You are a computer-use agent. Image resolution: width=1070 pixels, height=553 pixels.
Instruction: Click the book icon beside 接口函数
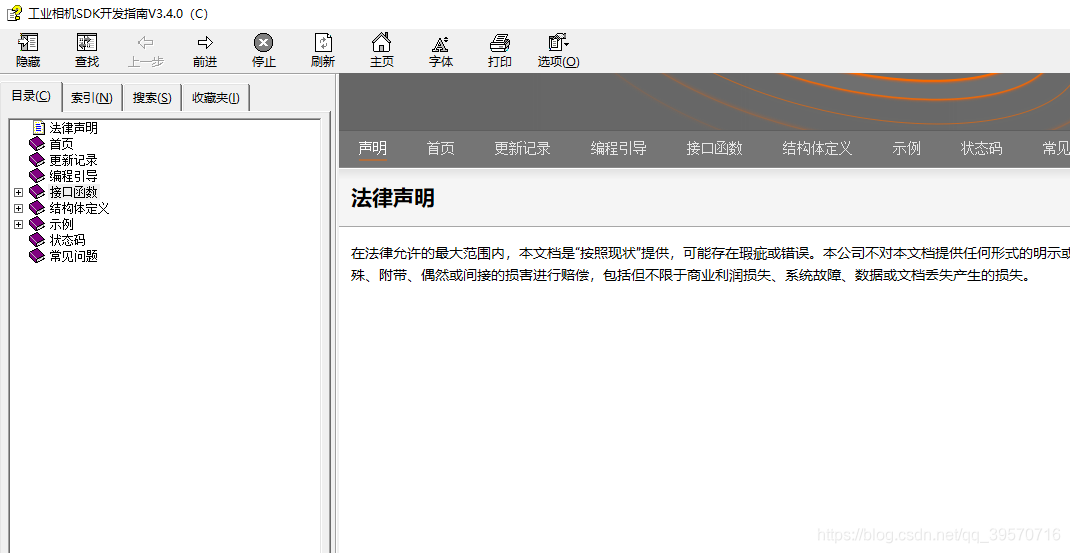[x=37, y=192]
